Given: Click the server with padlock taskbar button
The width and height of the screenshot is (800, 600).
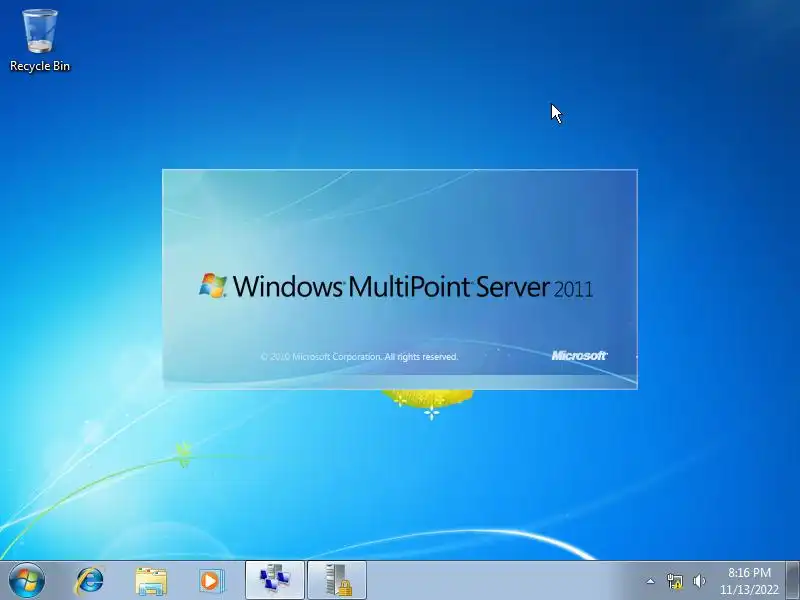Looking at the screenshot, I should click(x=337, y=580).
